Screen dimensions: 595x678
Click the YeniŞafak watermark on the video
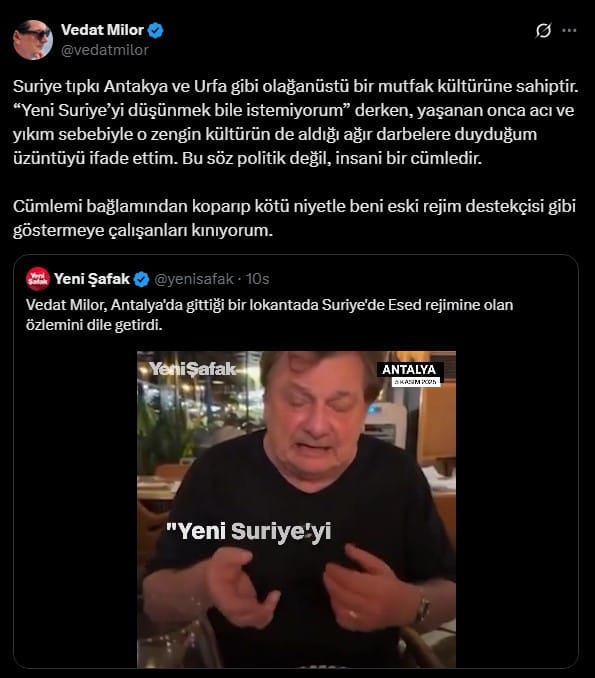193,369
